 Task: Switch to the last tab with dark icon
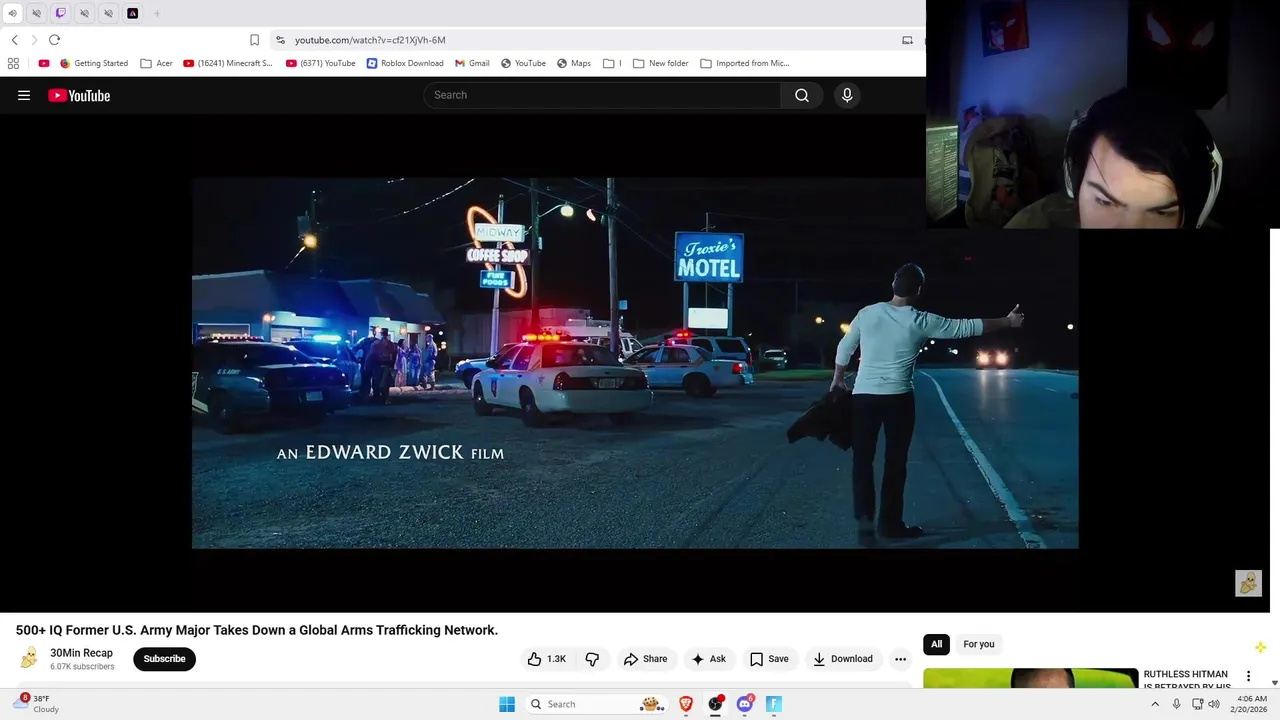(132, 13)
